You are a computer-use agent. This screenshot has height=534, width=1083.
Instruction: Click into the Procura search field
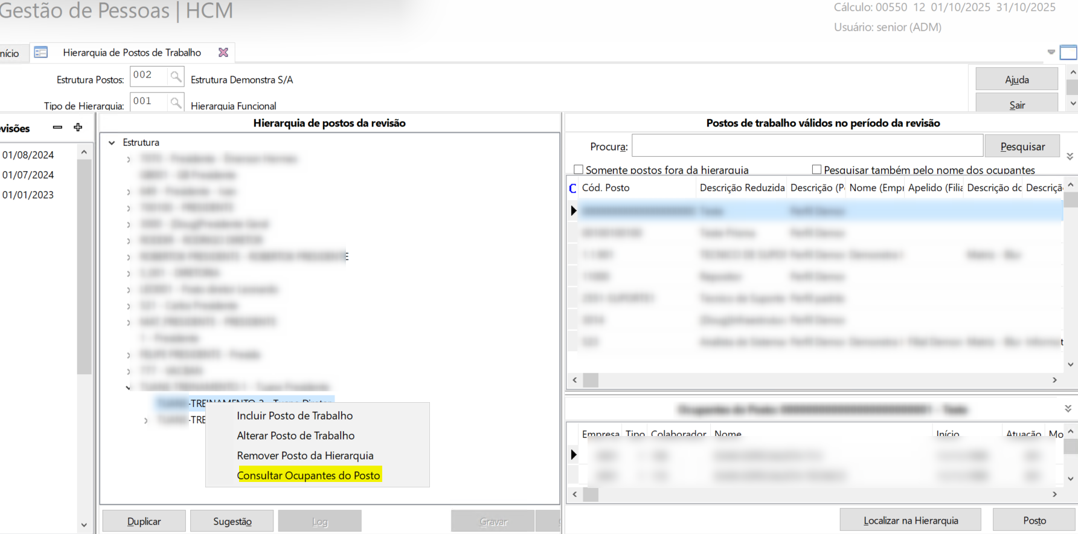[806, 147]
